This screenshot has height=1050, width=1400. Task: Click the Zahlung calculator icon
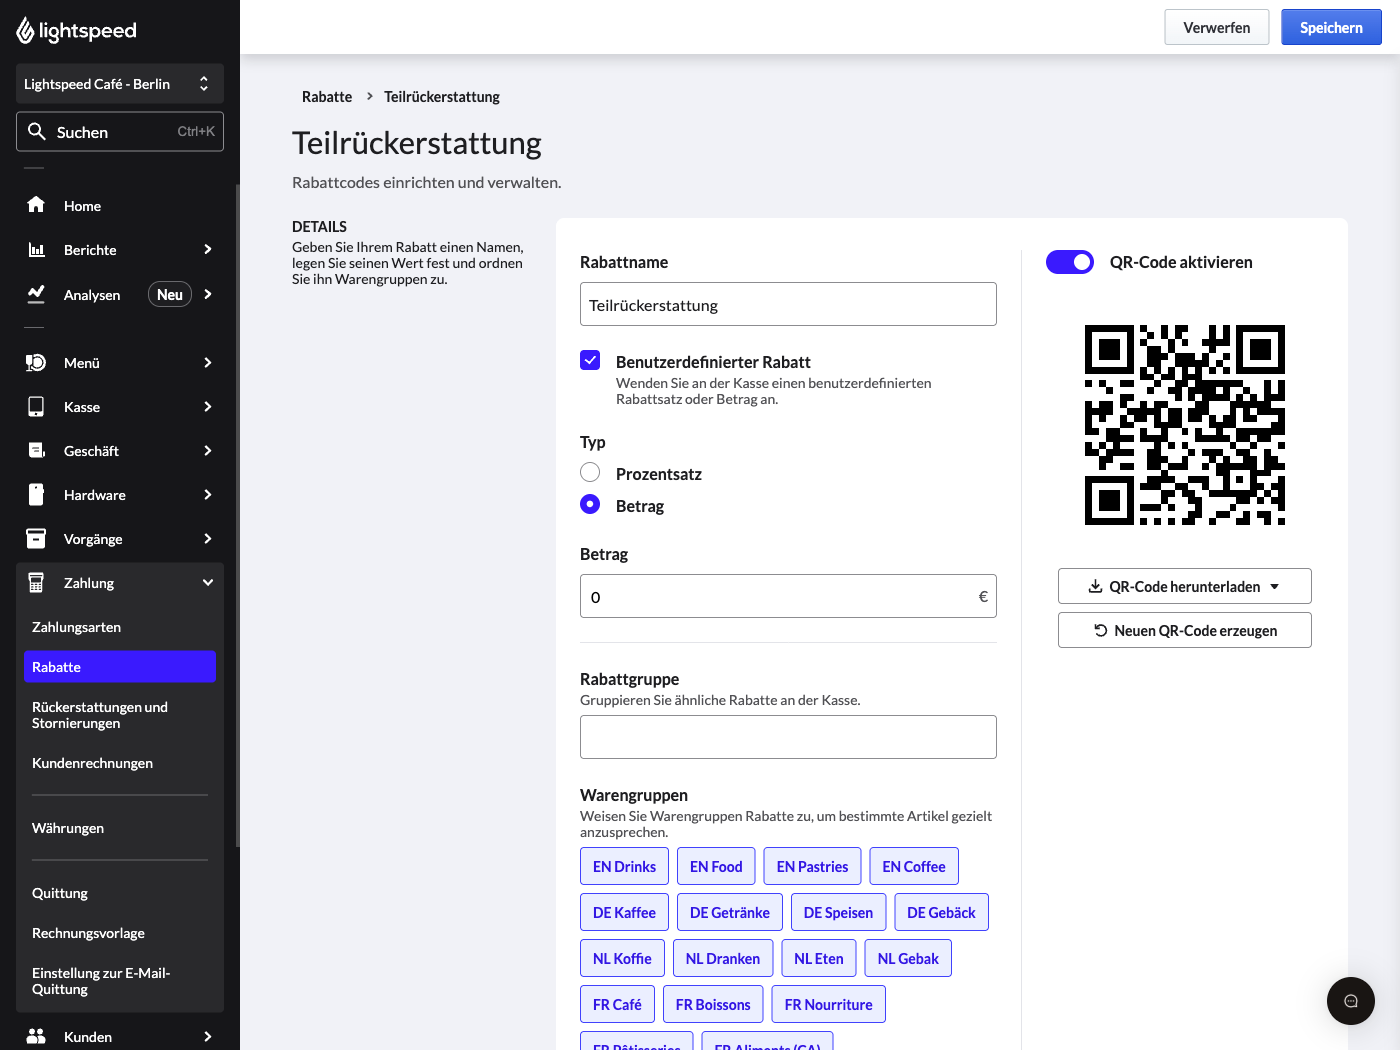[x=36, y=582]
